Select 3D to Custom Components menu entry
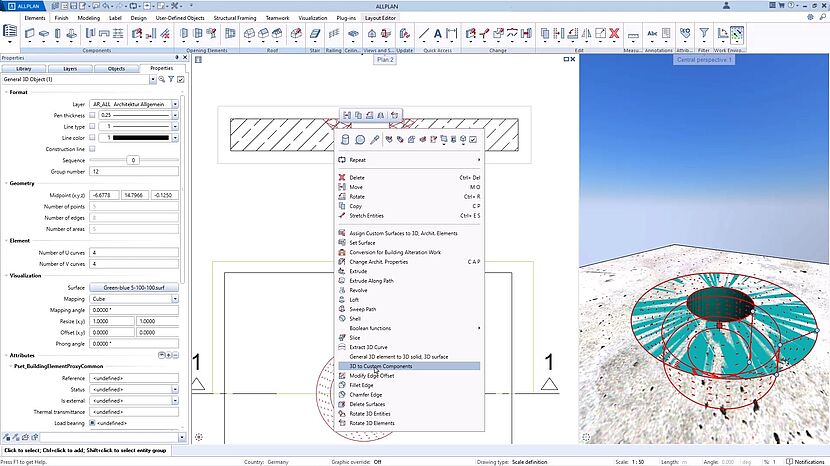This screenshot has width=830, height=466. pos(380,366)
